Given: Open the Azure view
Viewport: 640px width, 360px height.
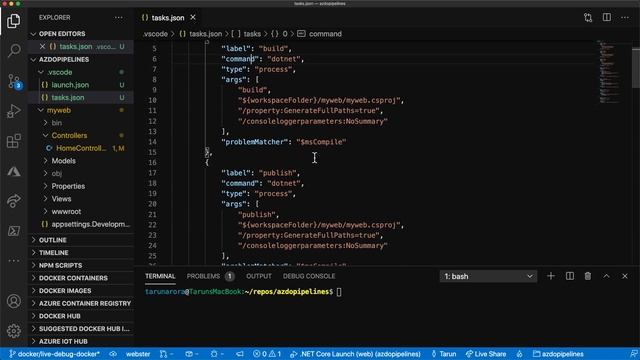Looking at the screenshot, I should pyautogui.click(x=14, y=171).
